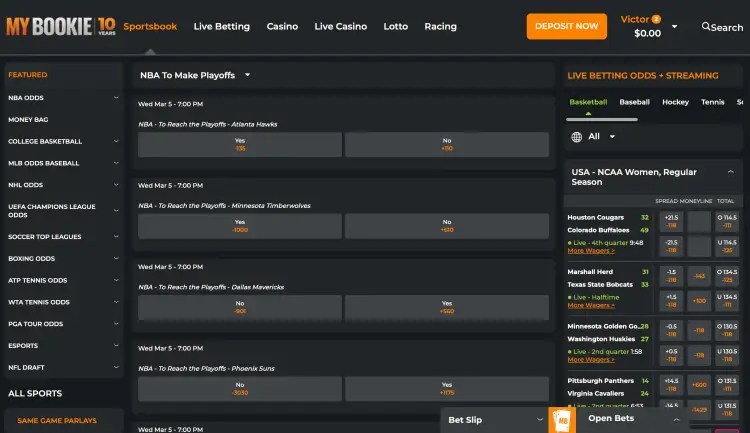
Task: Bet Yes on Atlanta Hawks reaching playoffs
Action: (x=240, y=144)
